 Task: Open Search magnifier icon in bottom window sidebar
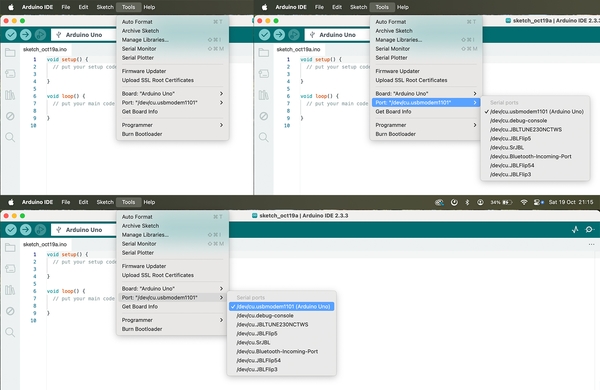click(10, 332)
